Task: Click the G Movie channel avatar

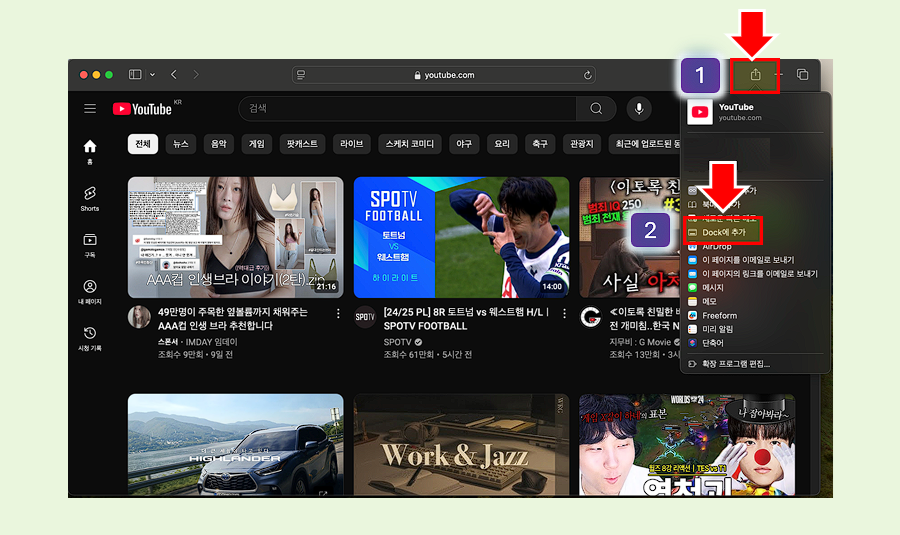Action: pyautogui.click(x=591, y=317)
